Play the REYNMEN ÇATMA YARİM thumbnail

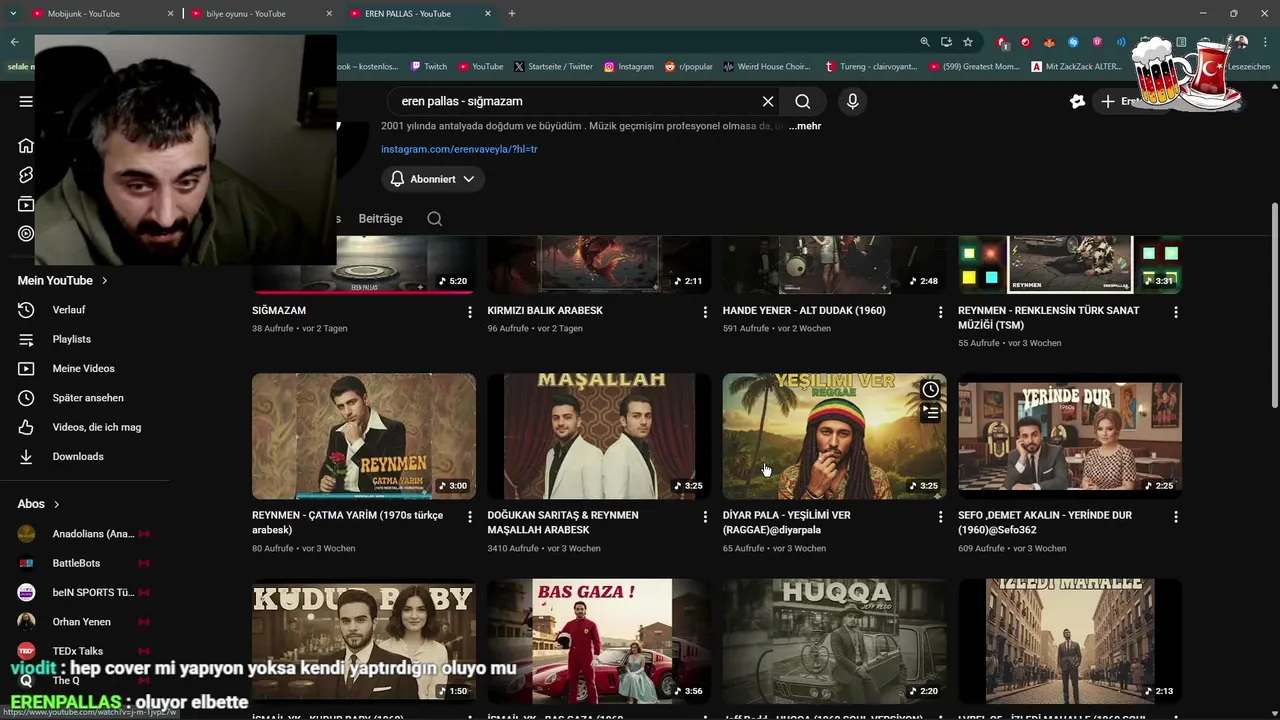[364, 436]
